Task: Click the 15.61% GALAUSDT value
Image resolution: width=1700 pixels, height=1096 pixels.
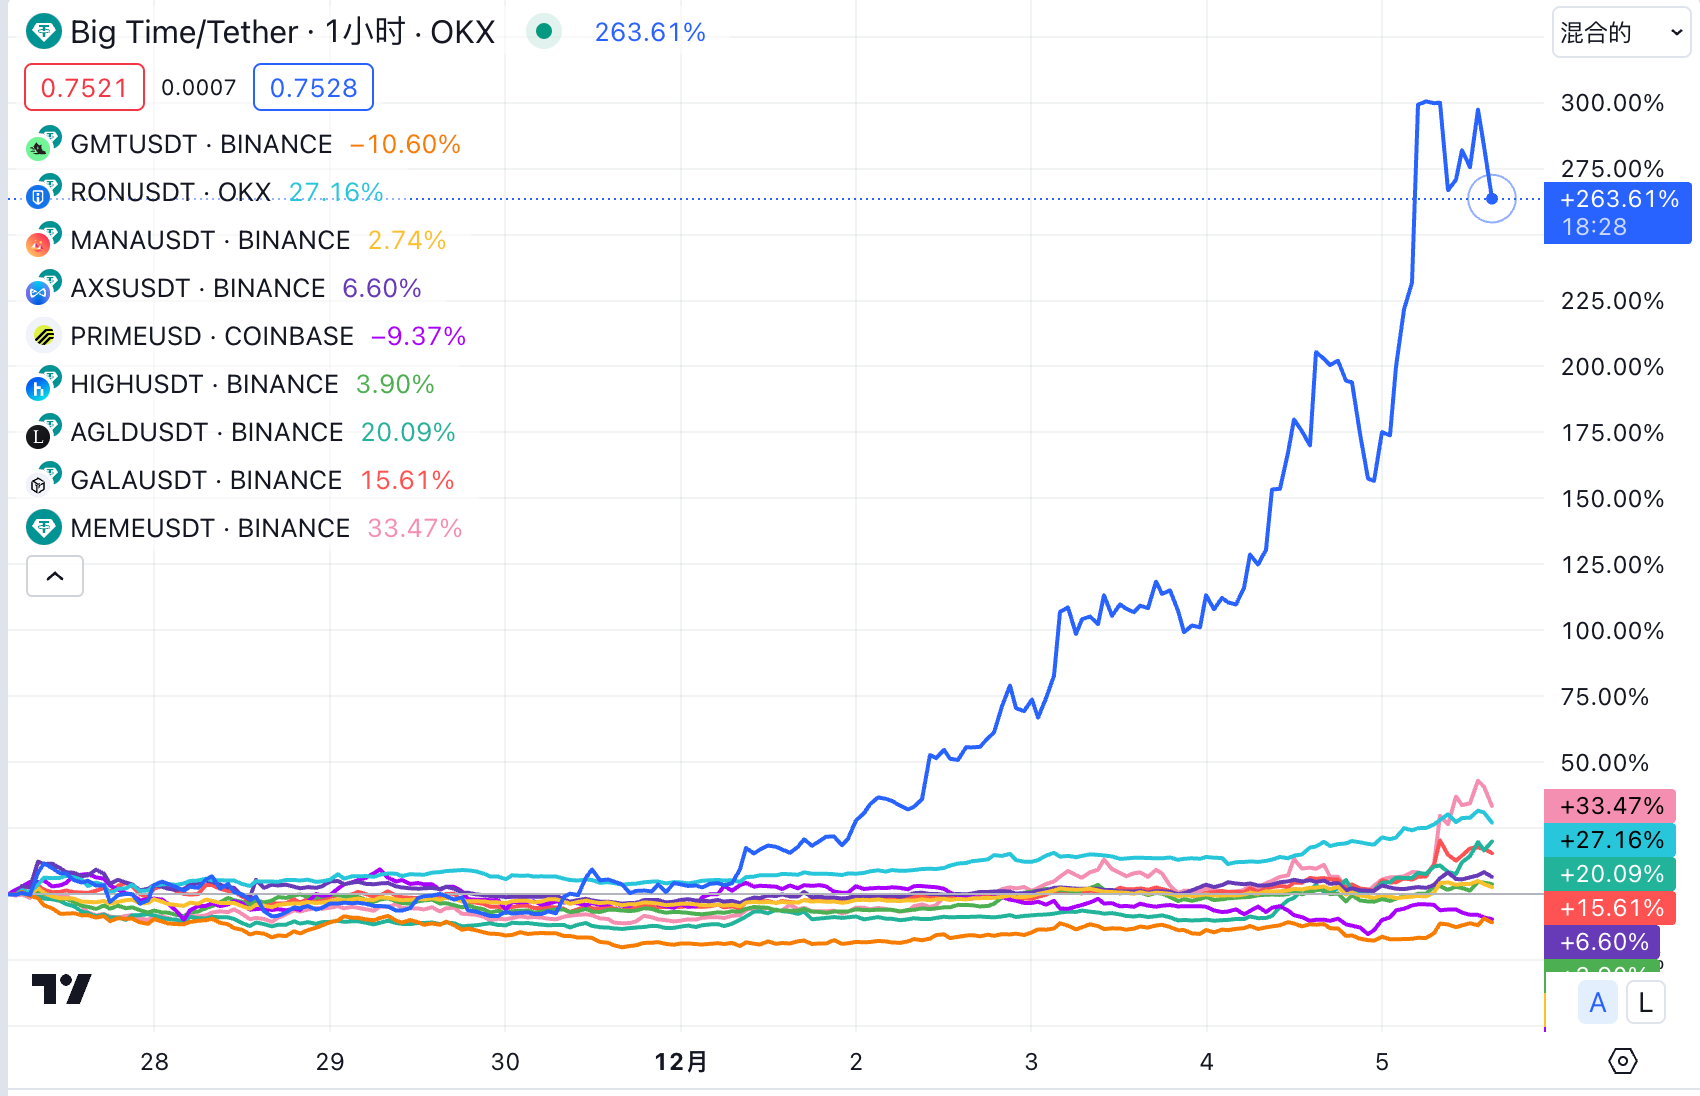Action: click(x=407, y=480)
